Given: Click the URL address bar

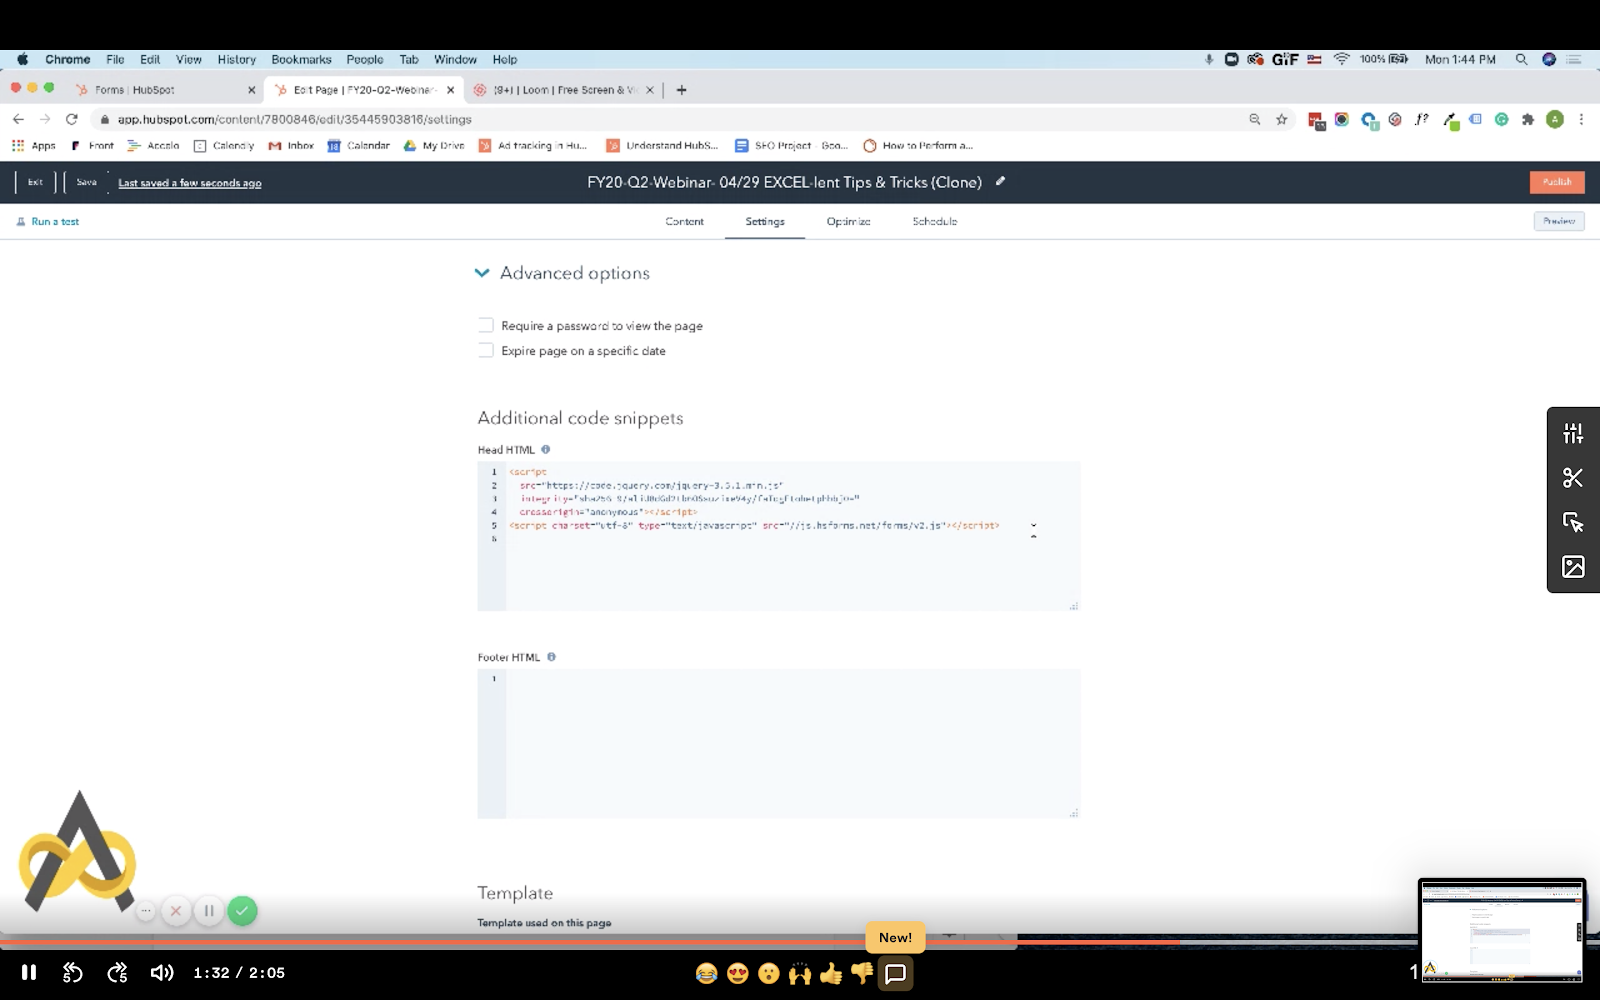Looking at the screenshot, I should (x=670, y=119).
